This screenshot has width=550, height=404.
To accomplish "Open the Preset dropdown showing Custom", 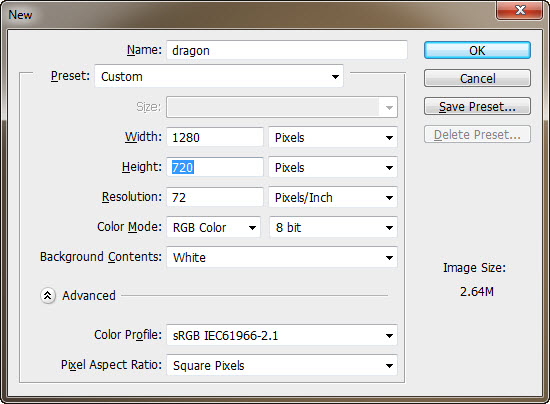I will 219,76.
